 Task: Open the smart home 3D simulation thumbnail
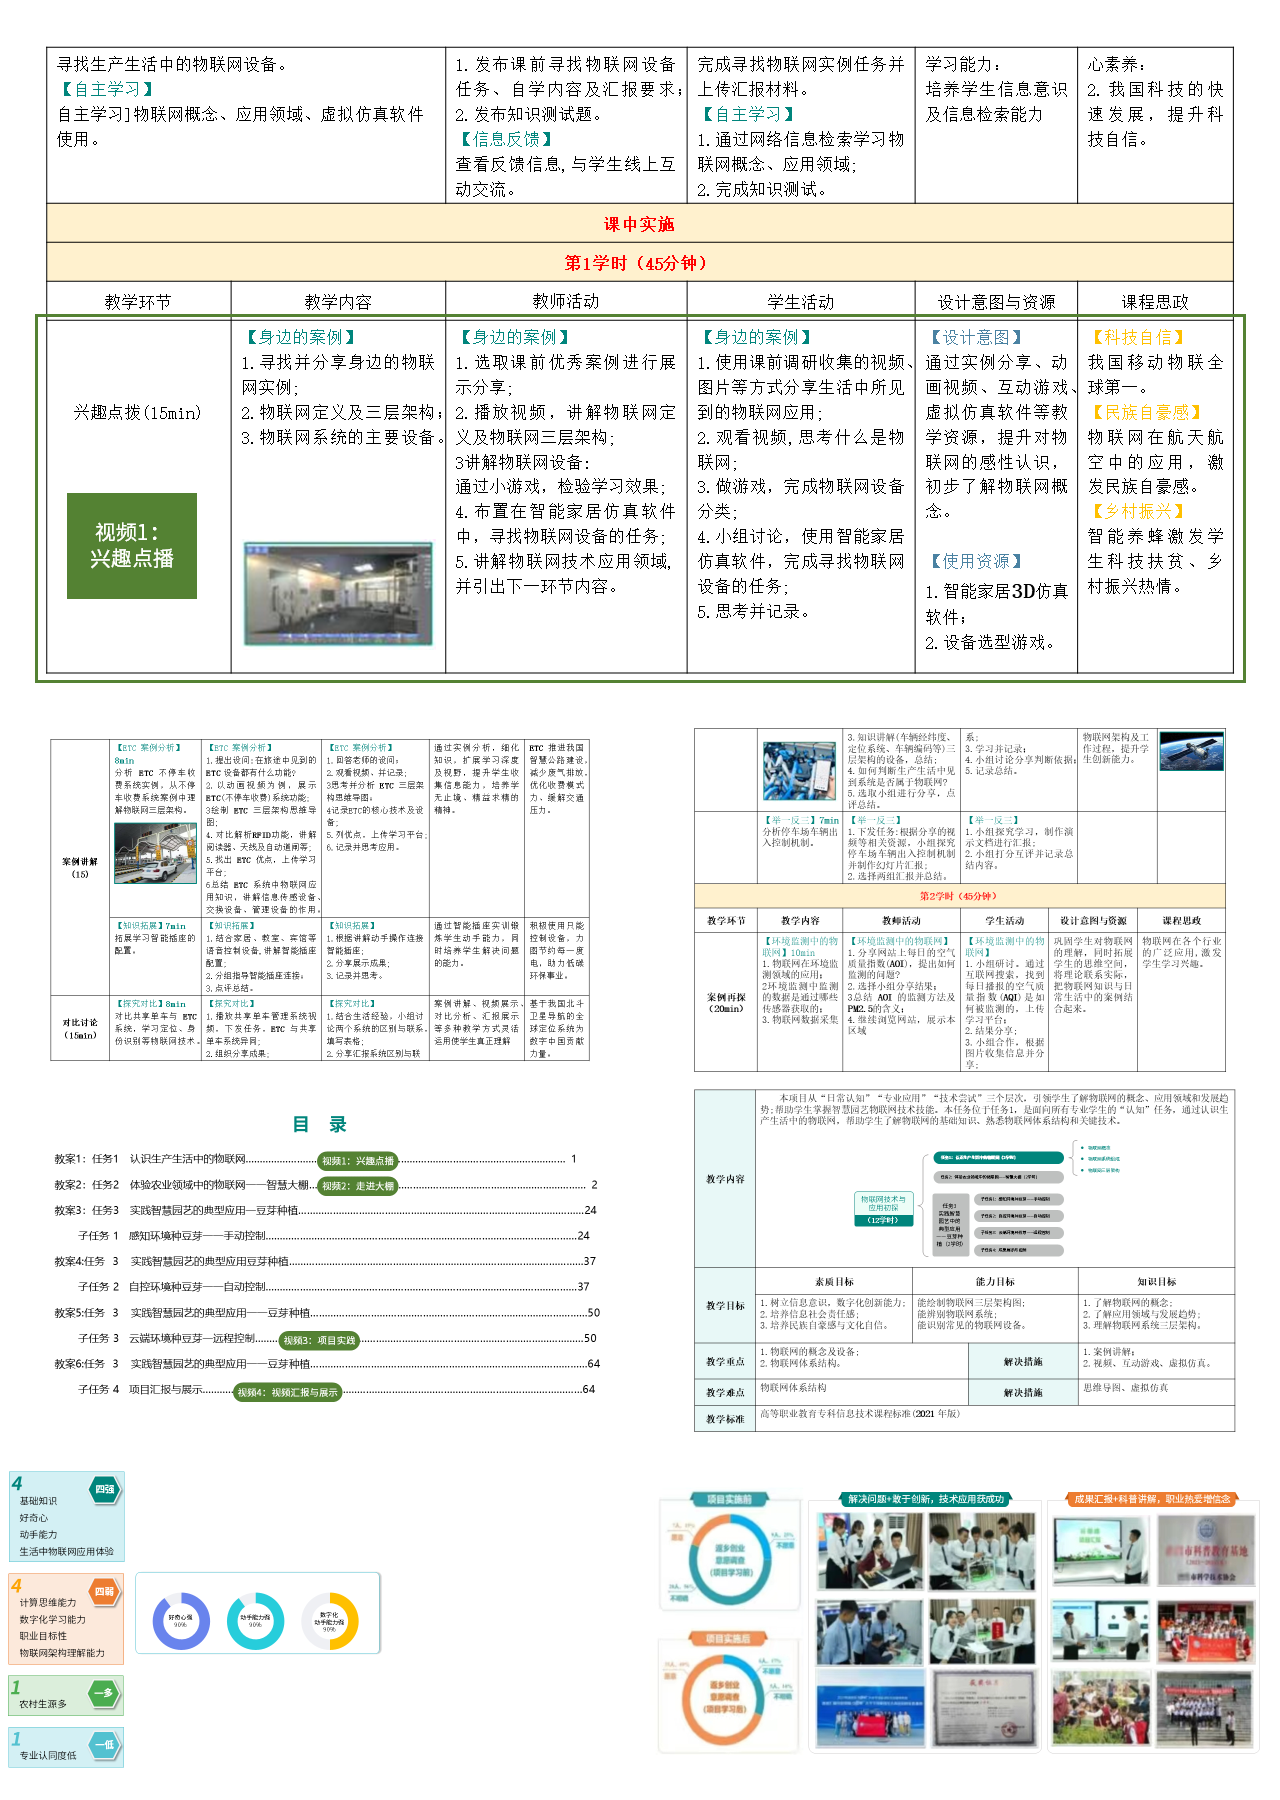(x=338, y=594)
